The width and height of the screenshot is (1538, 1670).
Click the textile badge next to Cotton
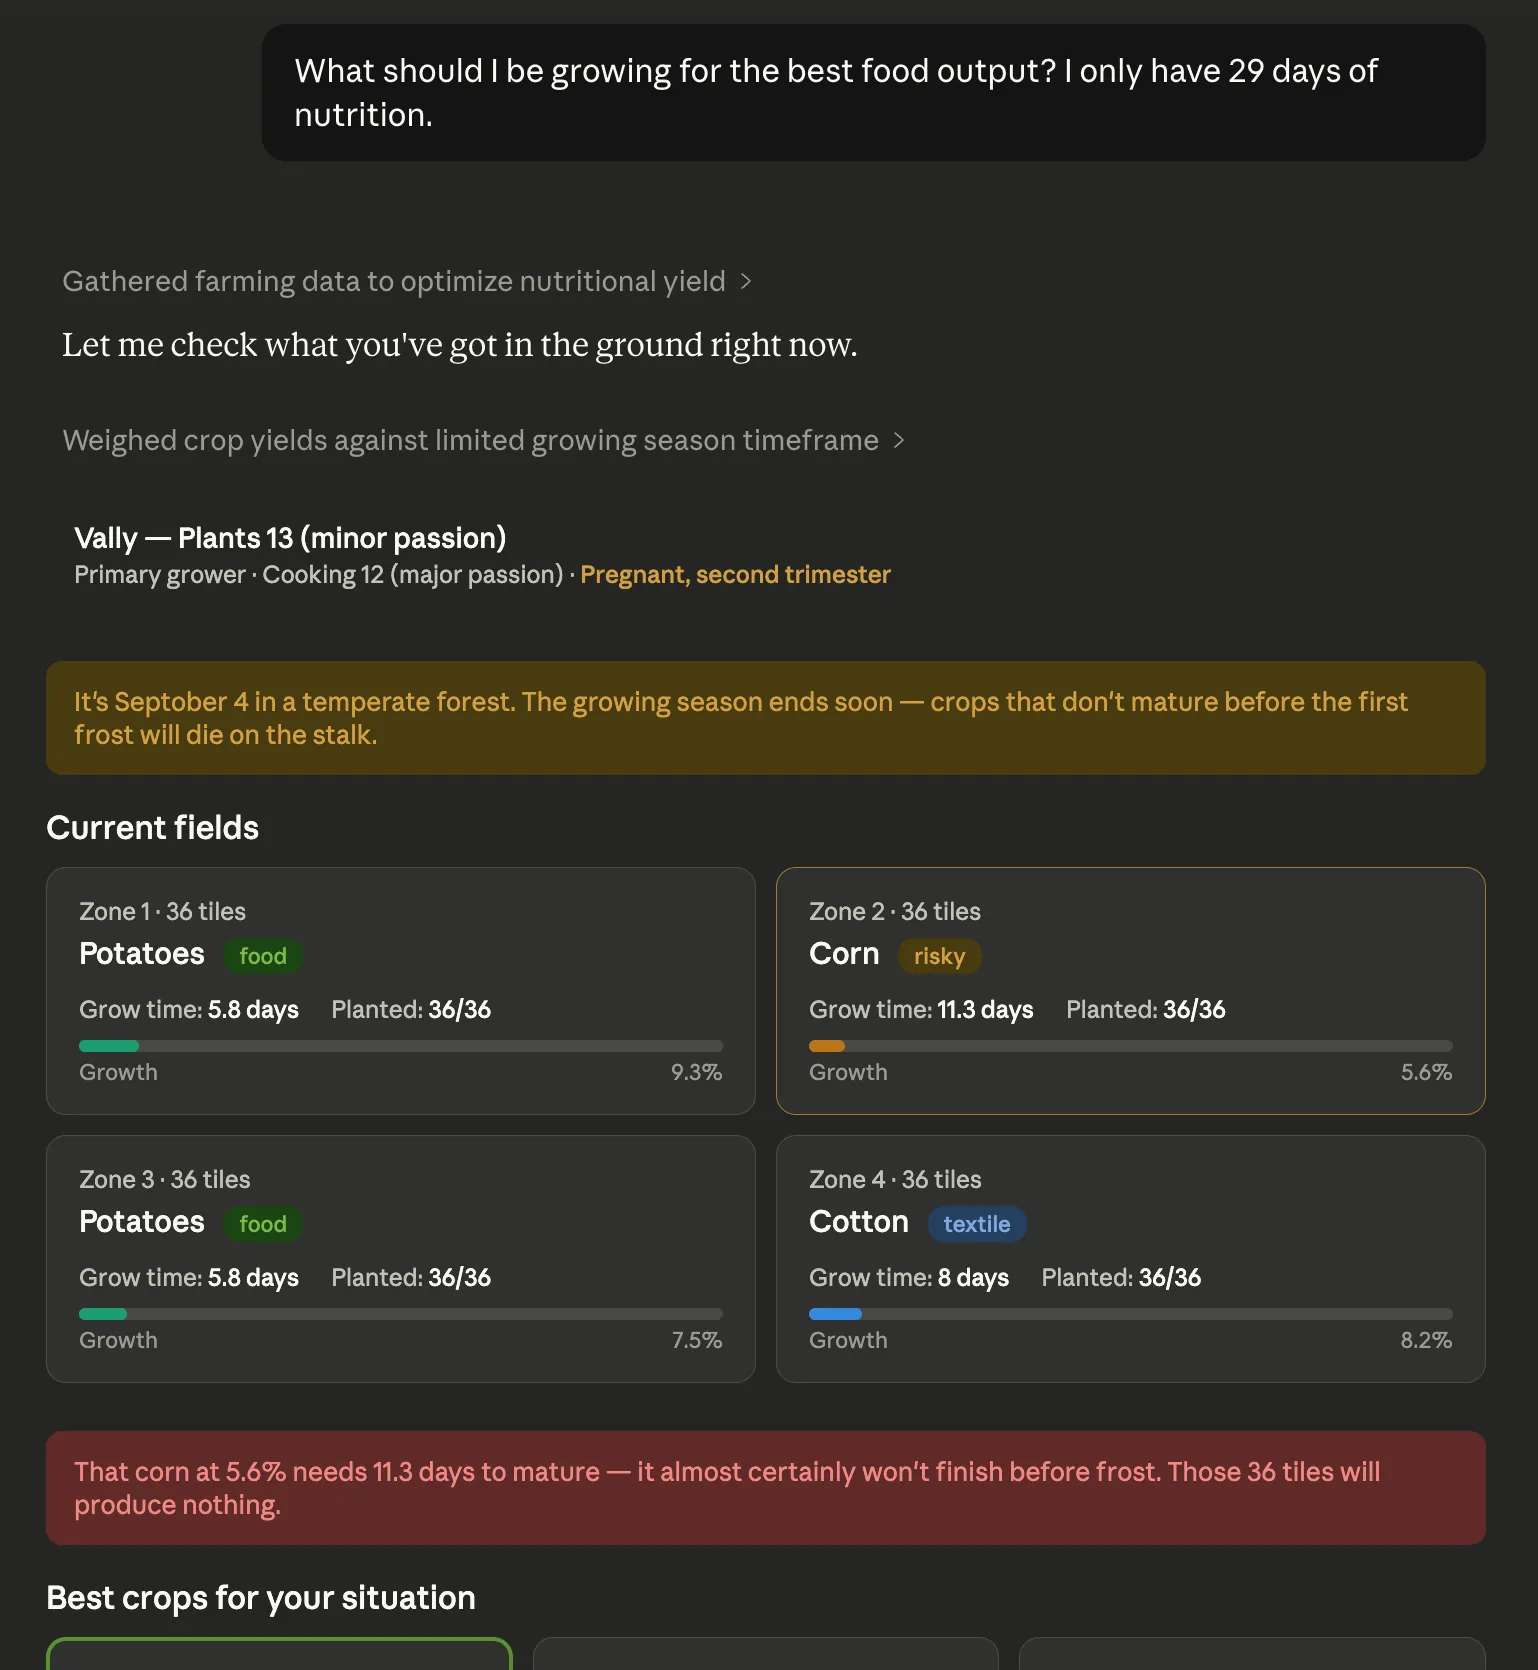976,1224
